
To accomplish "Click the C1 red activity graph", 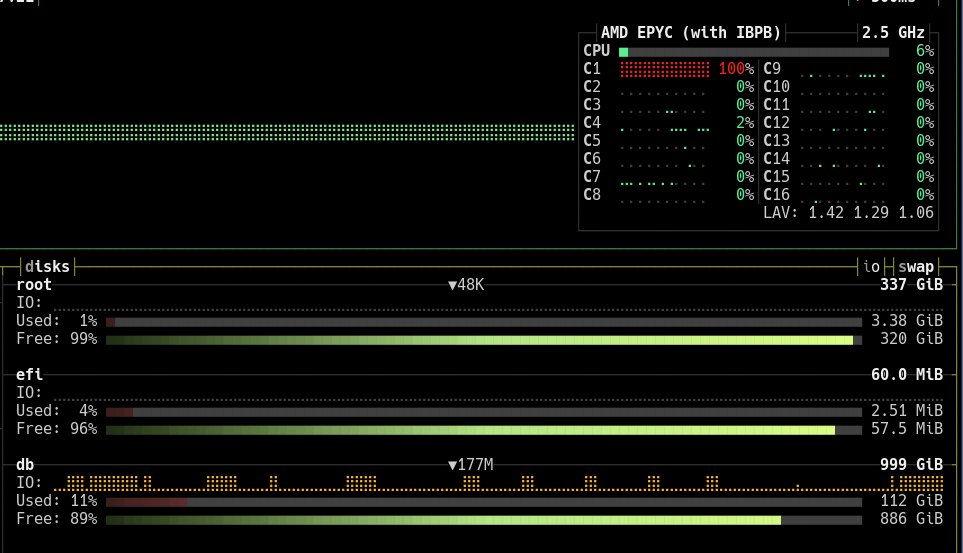I will coord(665,69).
